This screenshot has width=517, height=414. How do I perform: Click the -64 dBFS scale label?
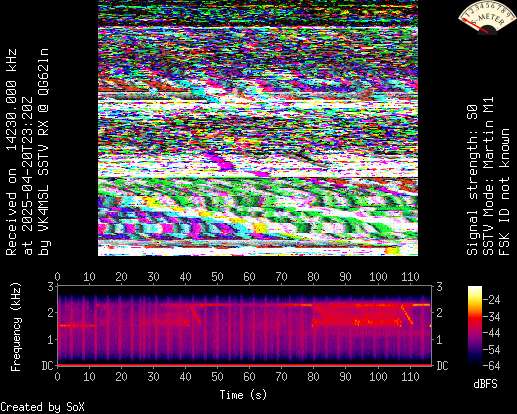(491, 366)
